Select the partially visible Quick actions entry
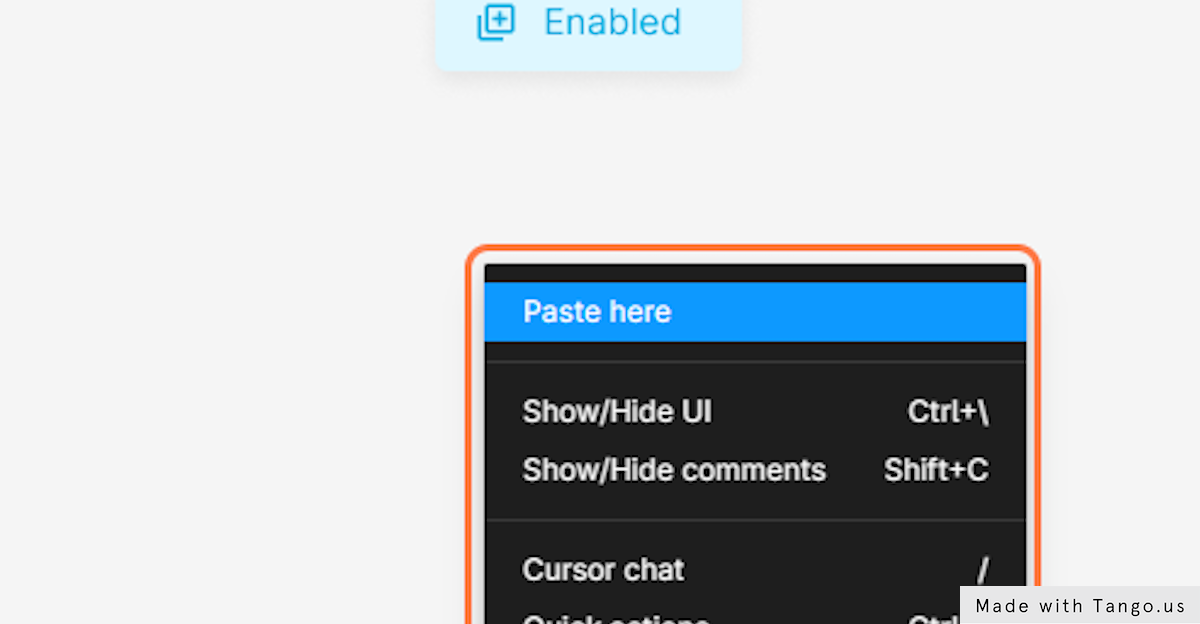1200x624 pixels. [616, 618]
